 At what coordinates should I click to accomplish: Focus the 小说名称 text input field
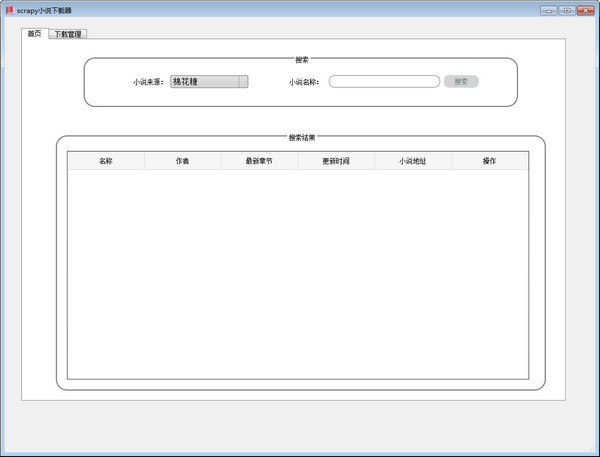pyautogui.click(x=384, y=82)
